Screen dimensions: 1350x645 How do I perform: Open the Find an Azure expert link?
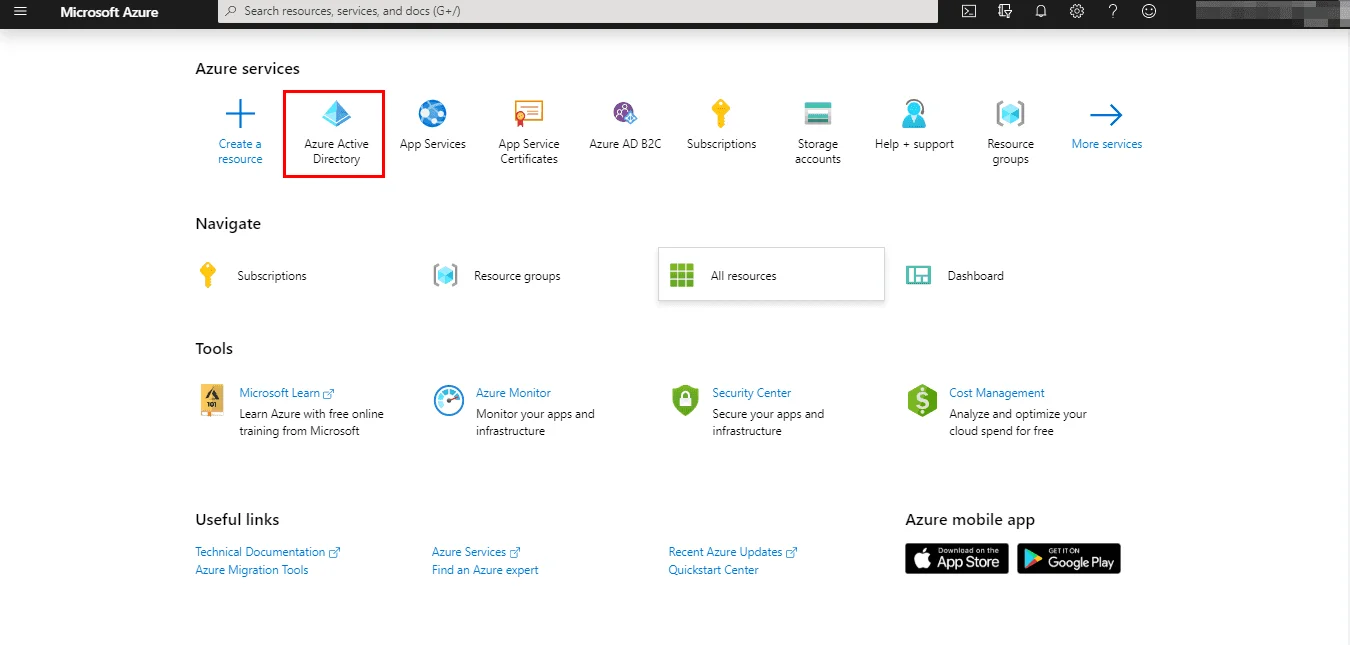click(x=485, y=570)
